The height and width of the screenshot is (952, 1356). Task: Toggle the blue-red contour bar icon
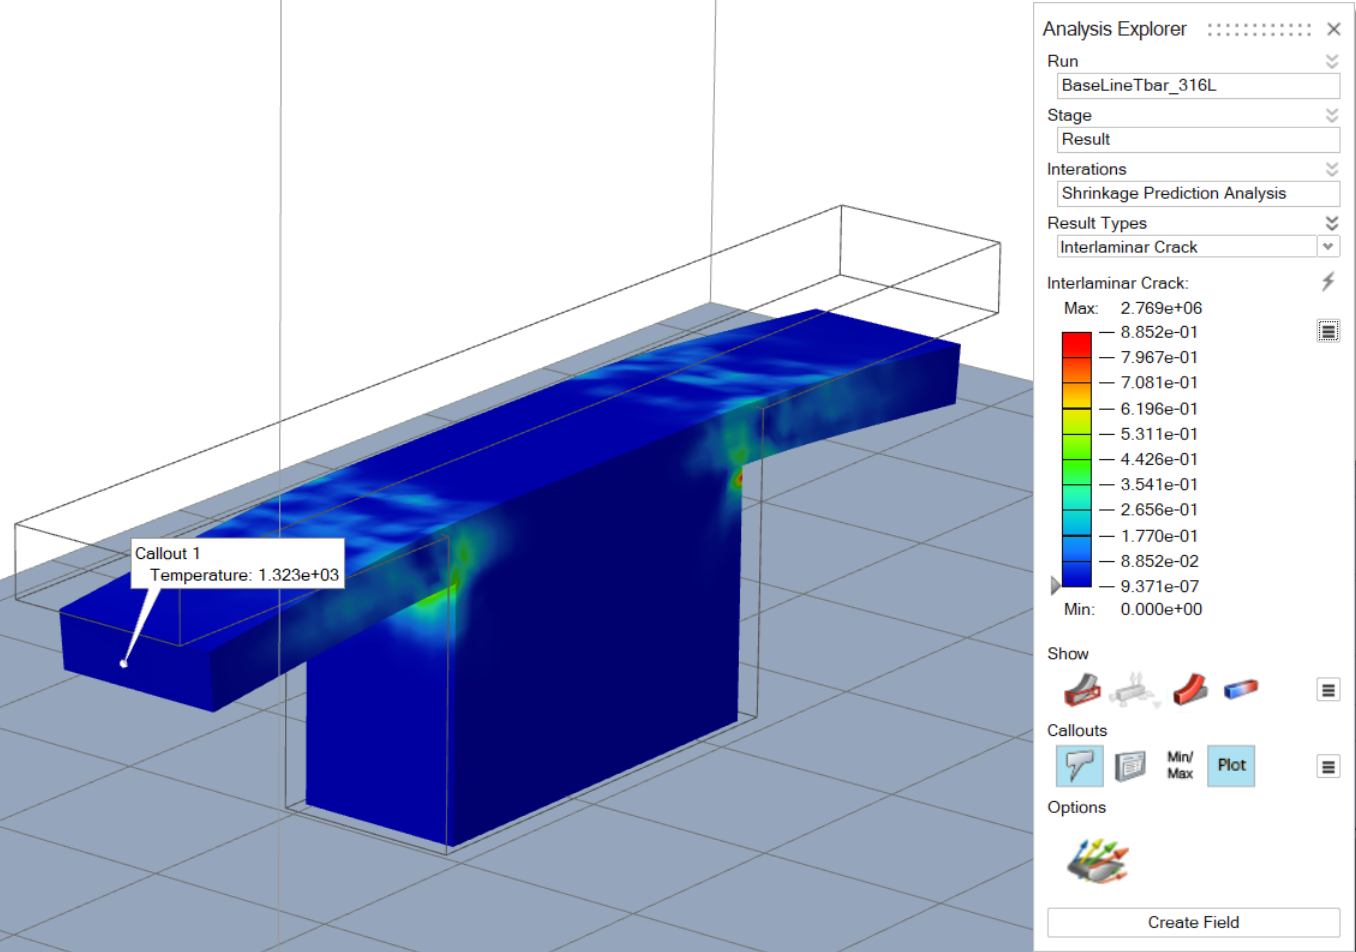click(1240, 689)
